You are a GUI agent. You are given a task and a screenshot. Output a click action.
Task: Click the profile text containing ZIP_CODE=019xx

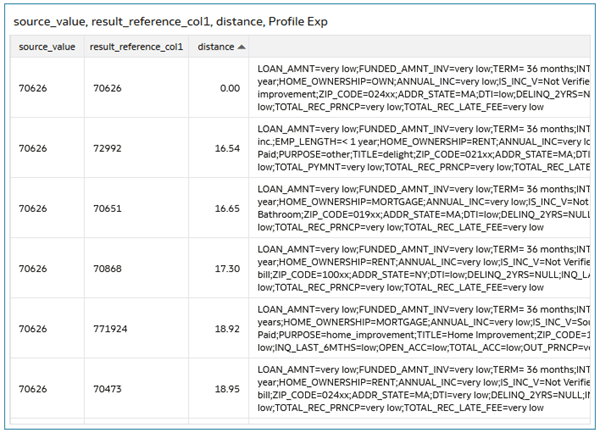[x=424, y=208]
